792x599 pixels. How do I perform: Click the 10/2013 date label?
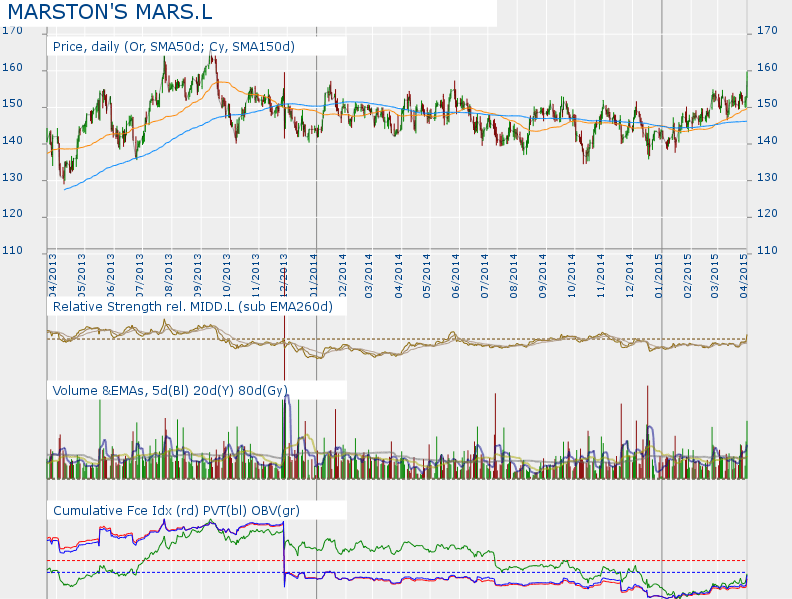click(x=226, y=276)
